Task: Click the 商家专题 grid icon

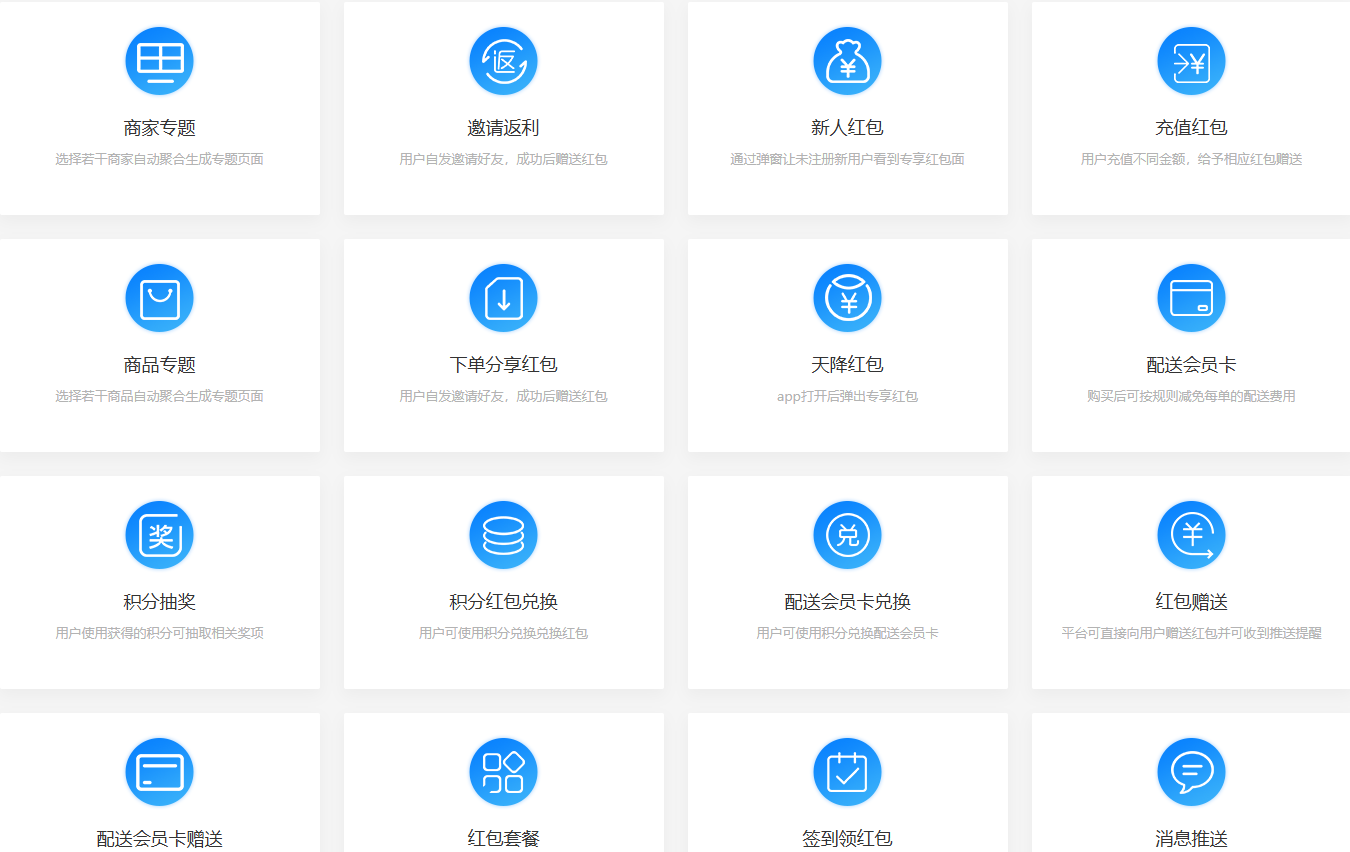Action: [x=159, y=61]
